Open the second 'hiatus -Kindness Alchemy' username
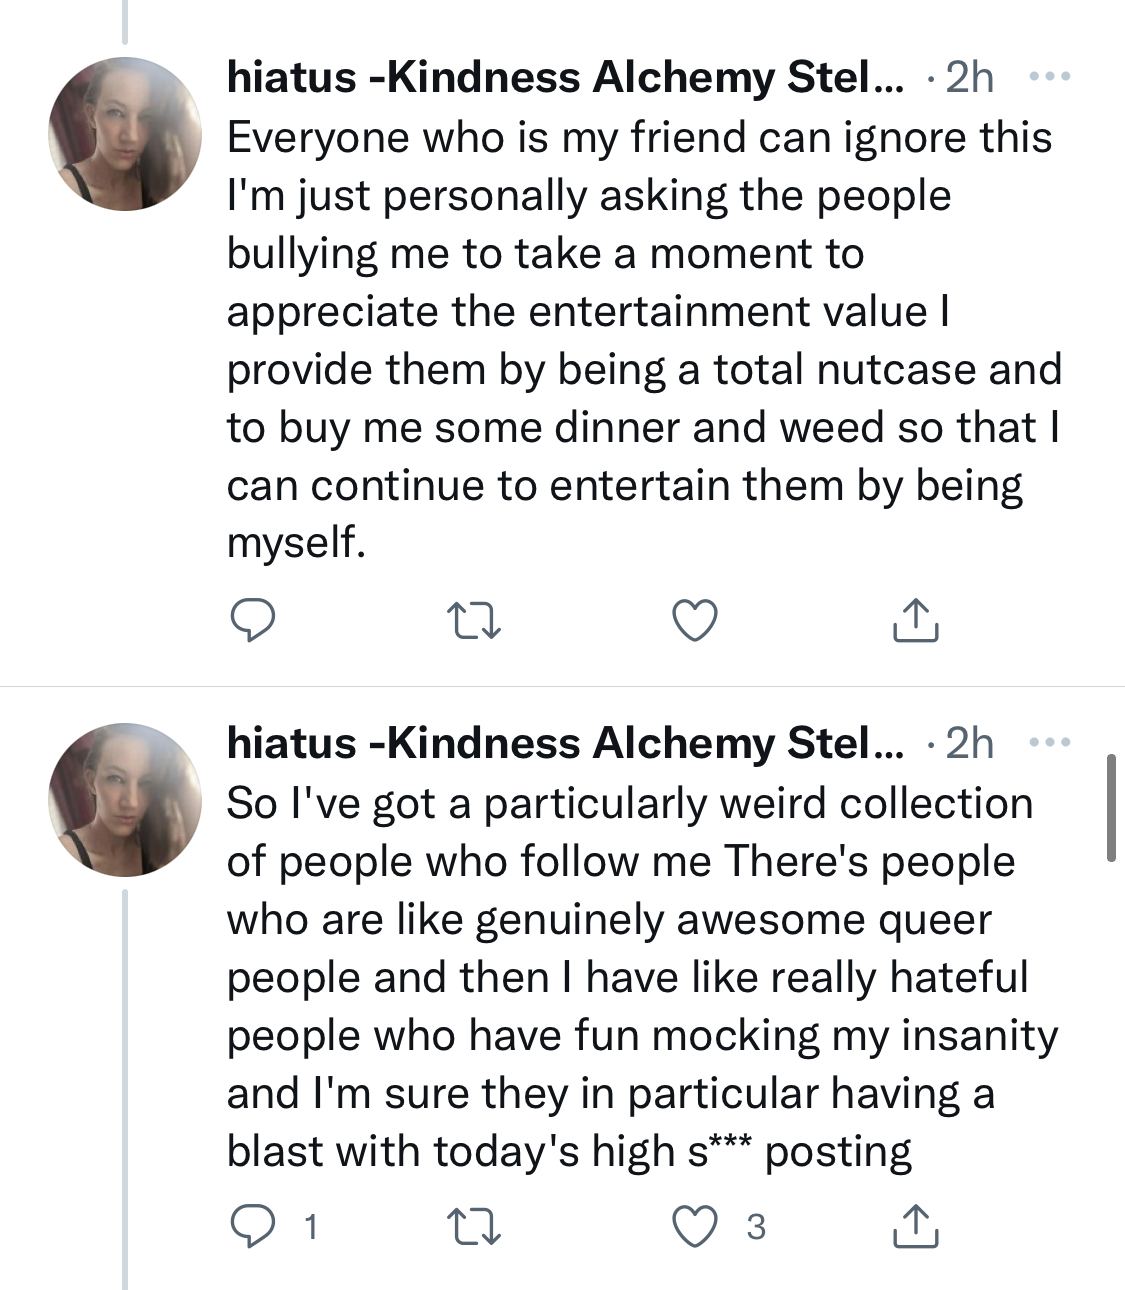The image size is (1125, 1290). [564, 744]
